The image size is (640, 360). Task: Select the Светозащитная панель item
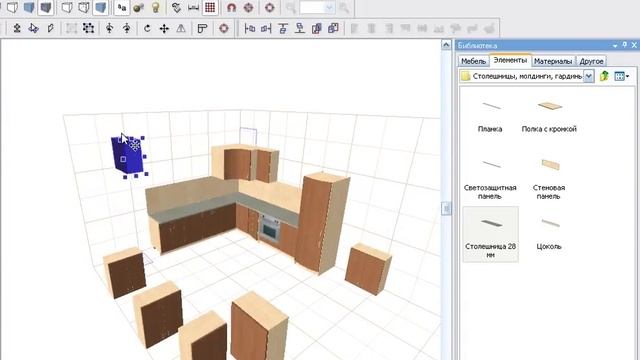[x=490, y=178]
